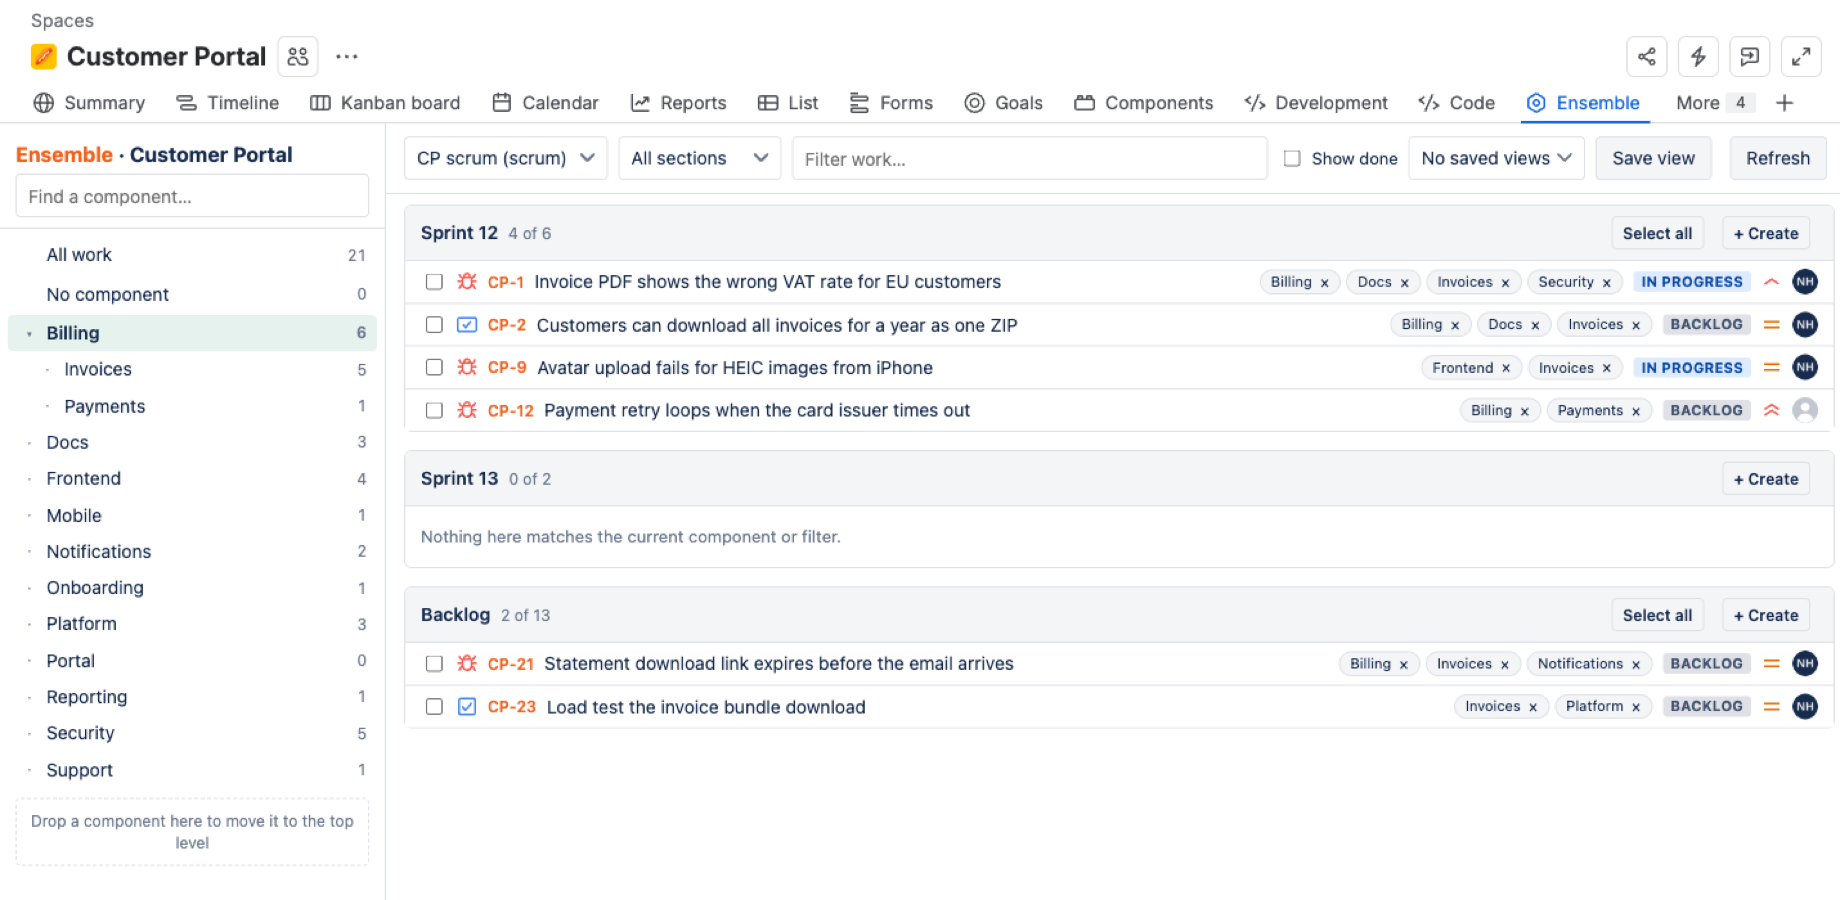Switch to the Timeline tab

coord(228,103)
